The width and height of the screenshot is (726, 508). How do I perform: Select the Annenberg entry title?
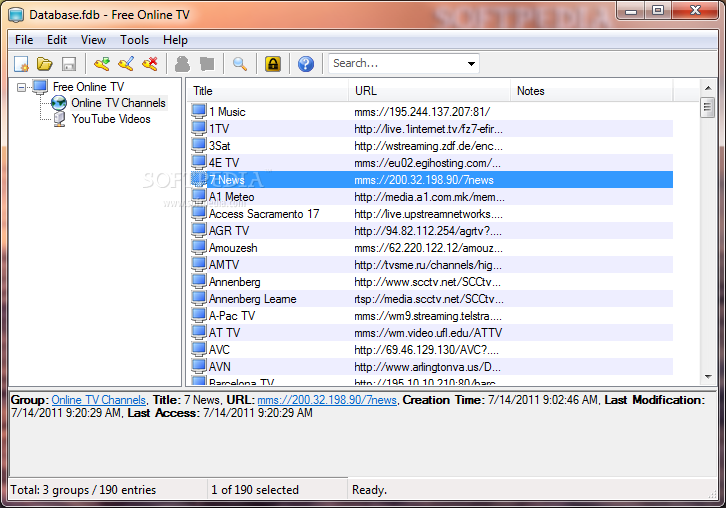point(235,282)
